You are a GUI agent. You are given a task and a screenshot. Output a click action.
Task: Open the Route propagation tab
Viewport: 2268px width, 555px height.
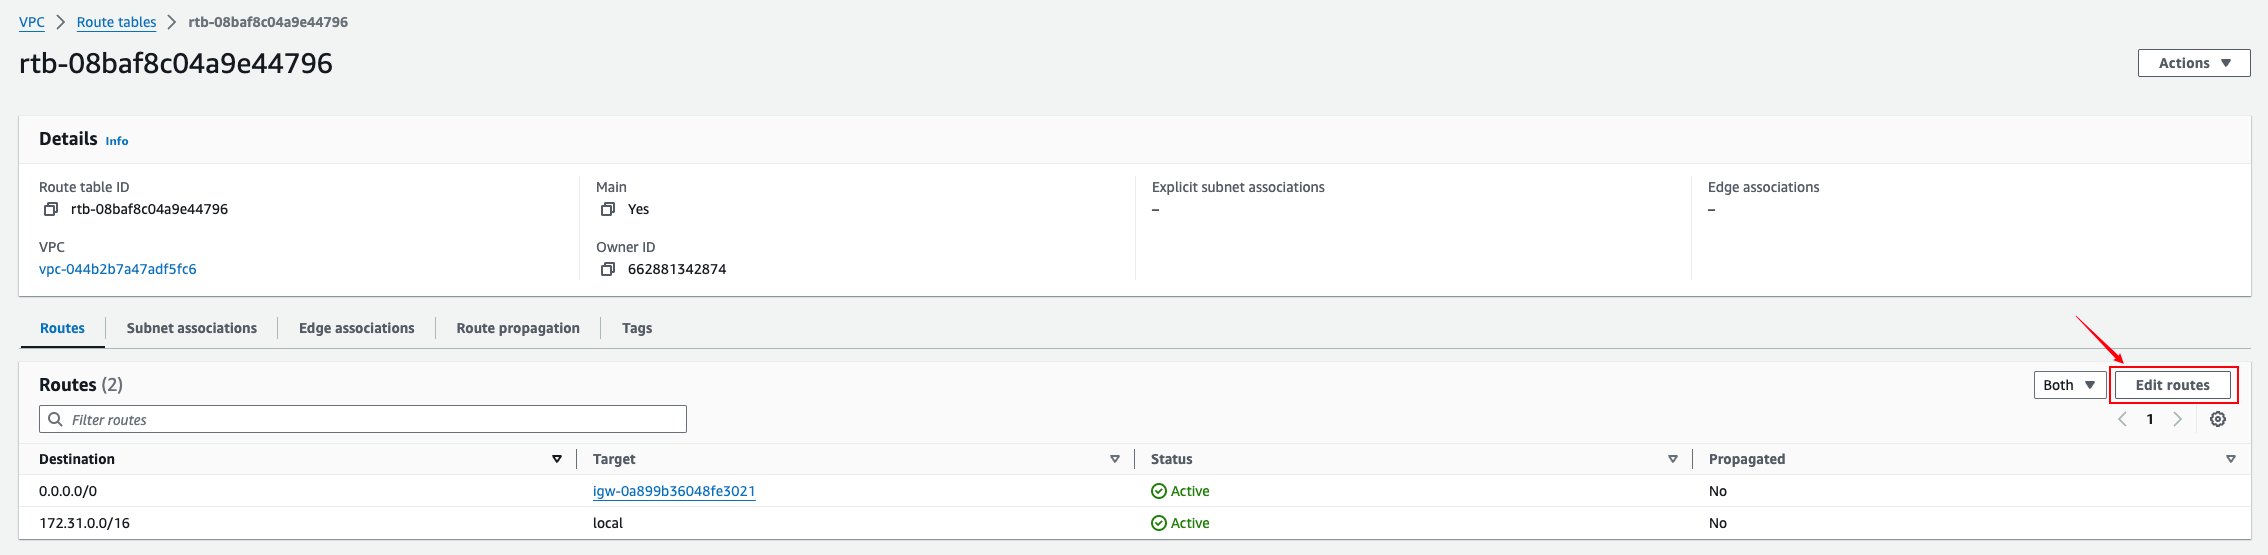[x=518, y=328]
